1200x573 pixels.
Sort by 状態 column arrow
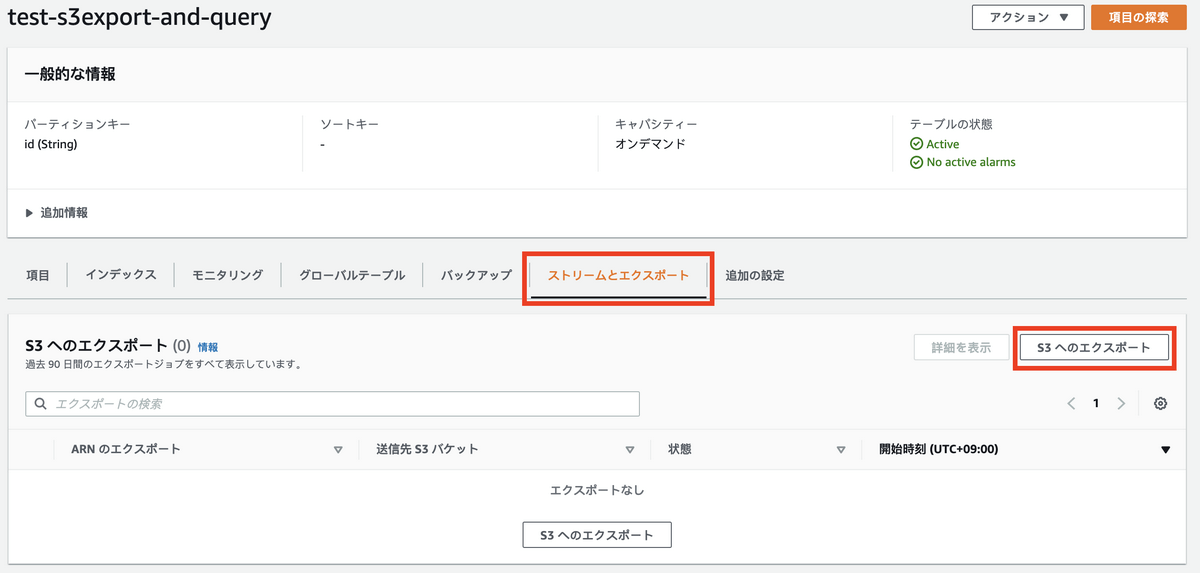click(x=841, y=450)
